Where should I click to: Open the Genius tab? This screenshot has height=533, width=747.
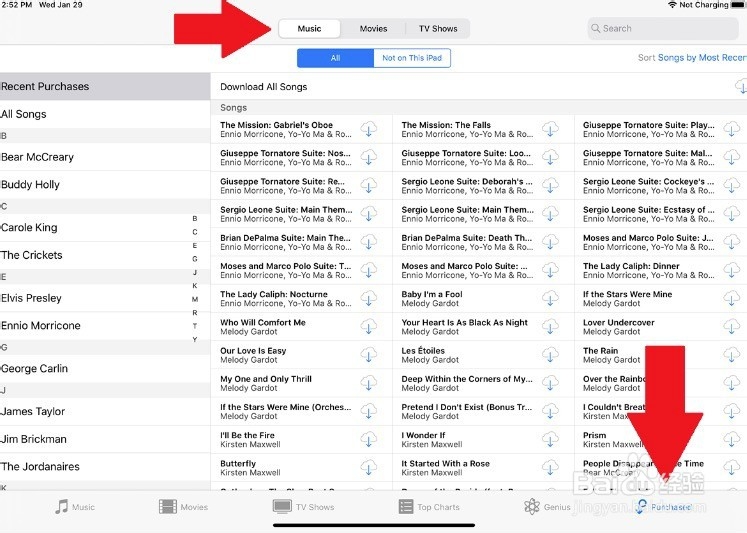546,507
